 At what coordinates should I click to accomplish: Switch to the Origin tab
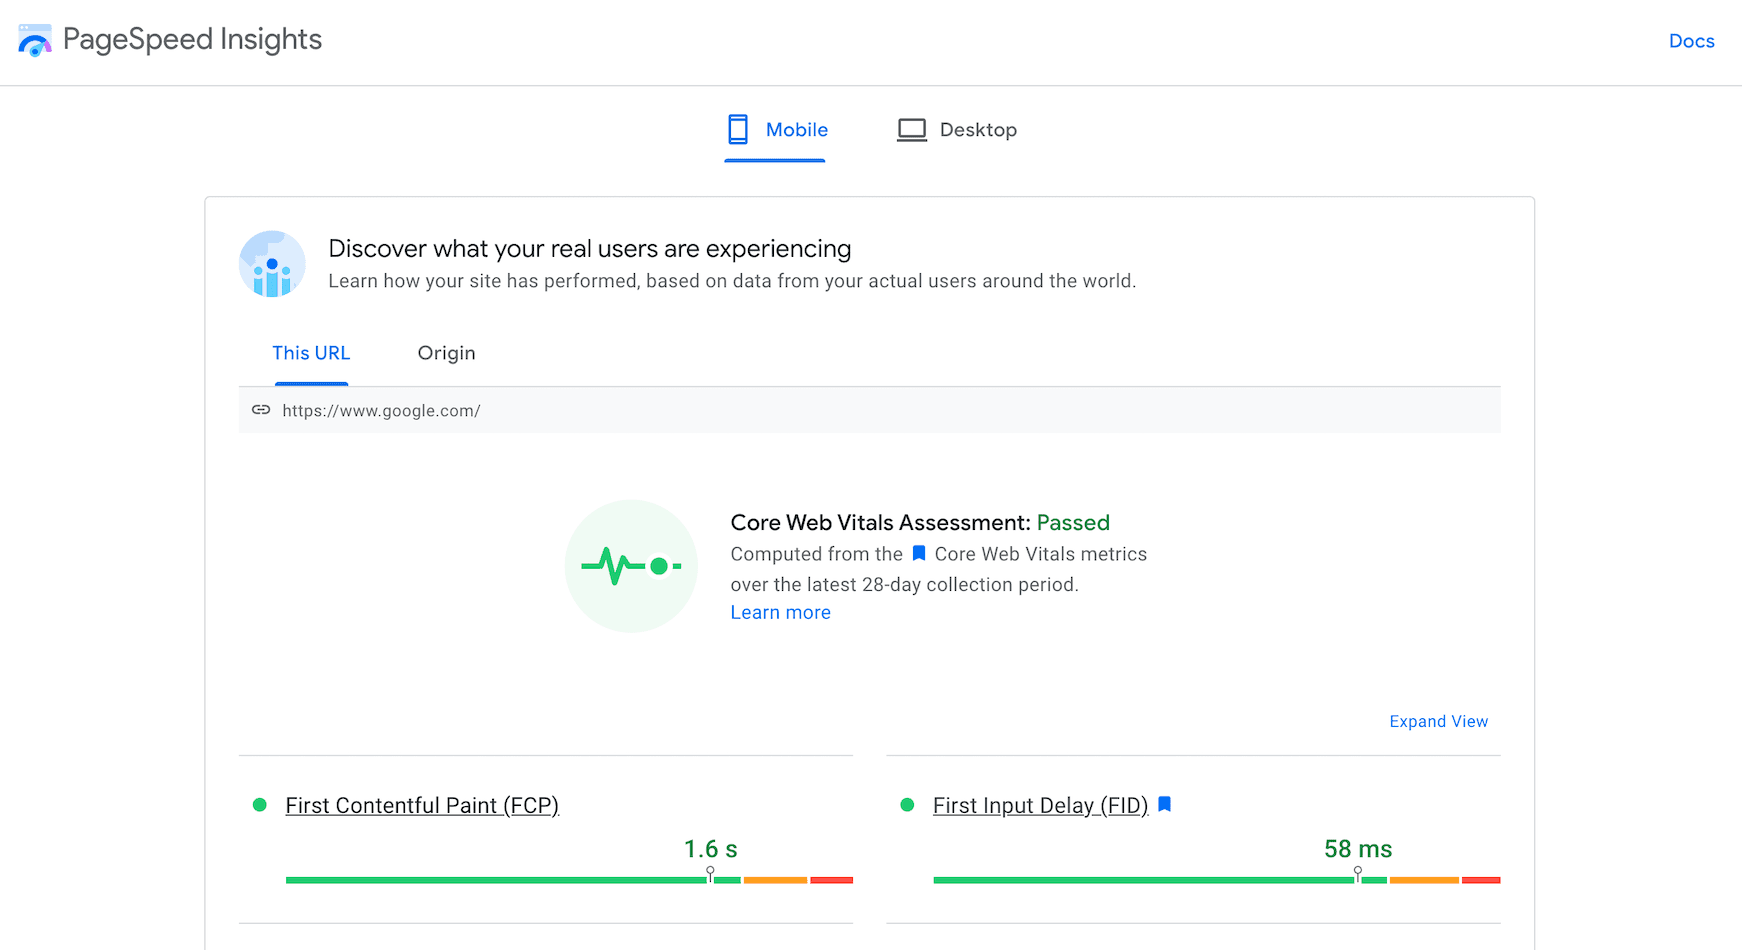[446, 353]
